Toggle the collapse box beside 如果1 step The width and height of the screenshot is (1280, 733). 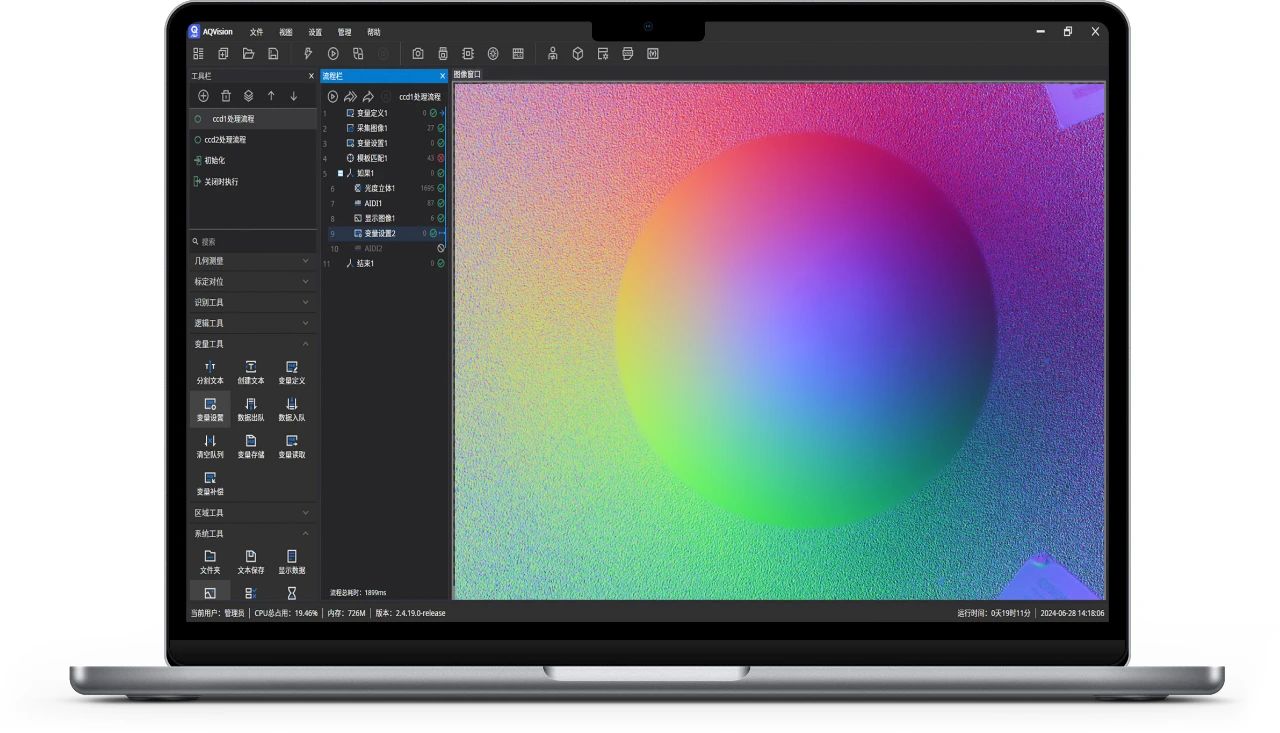click(x=340, y=173)
